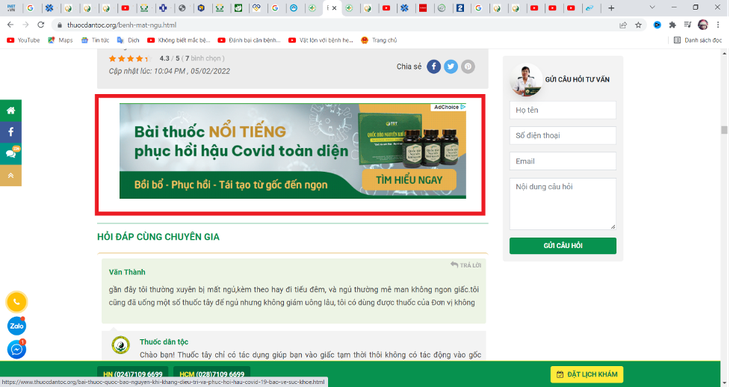The height and width of the screenshot is (387, 730).
Task: Bookmark this page with the star icon
Action: tap(638, 25)
